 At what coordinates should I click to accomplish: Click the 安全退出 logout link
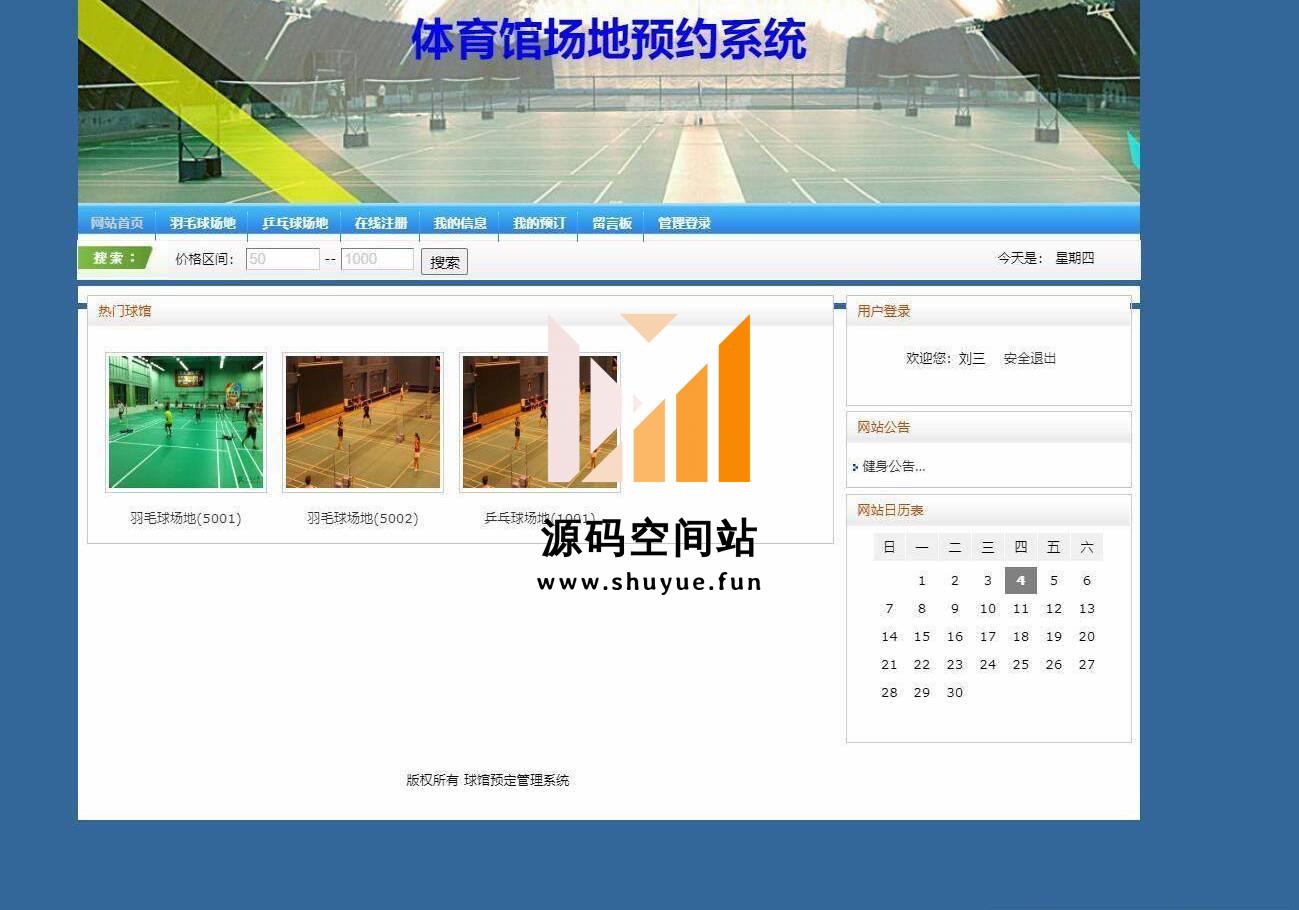coord(1030,358)
